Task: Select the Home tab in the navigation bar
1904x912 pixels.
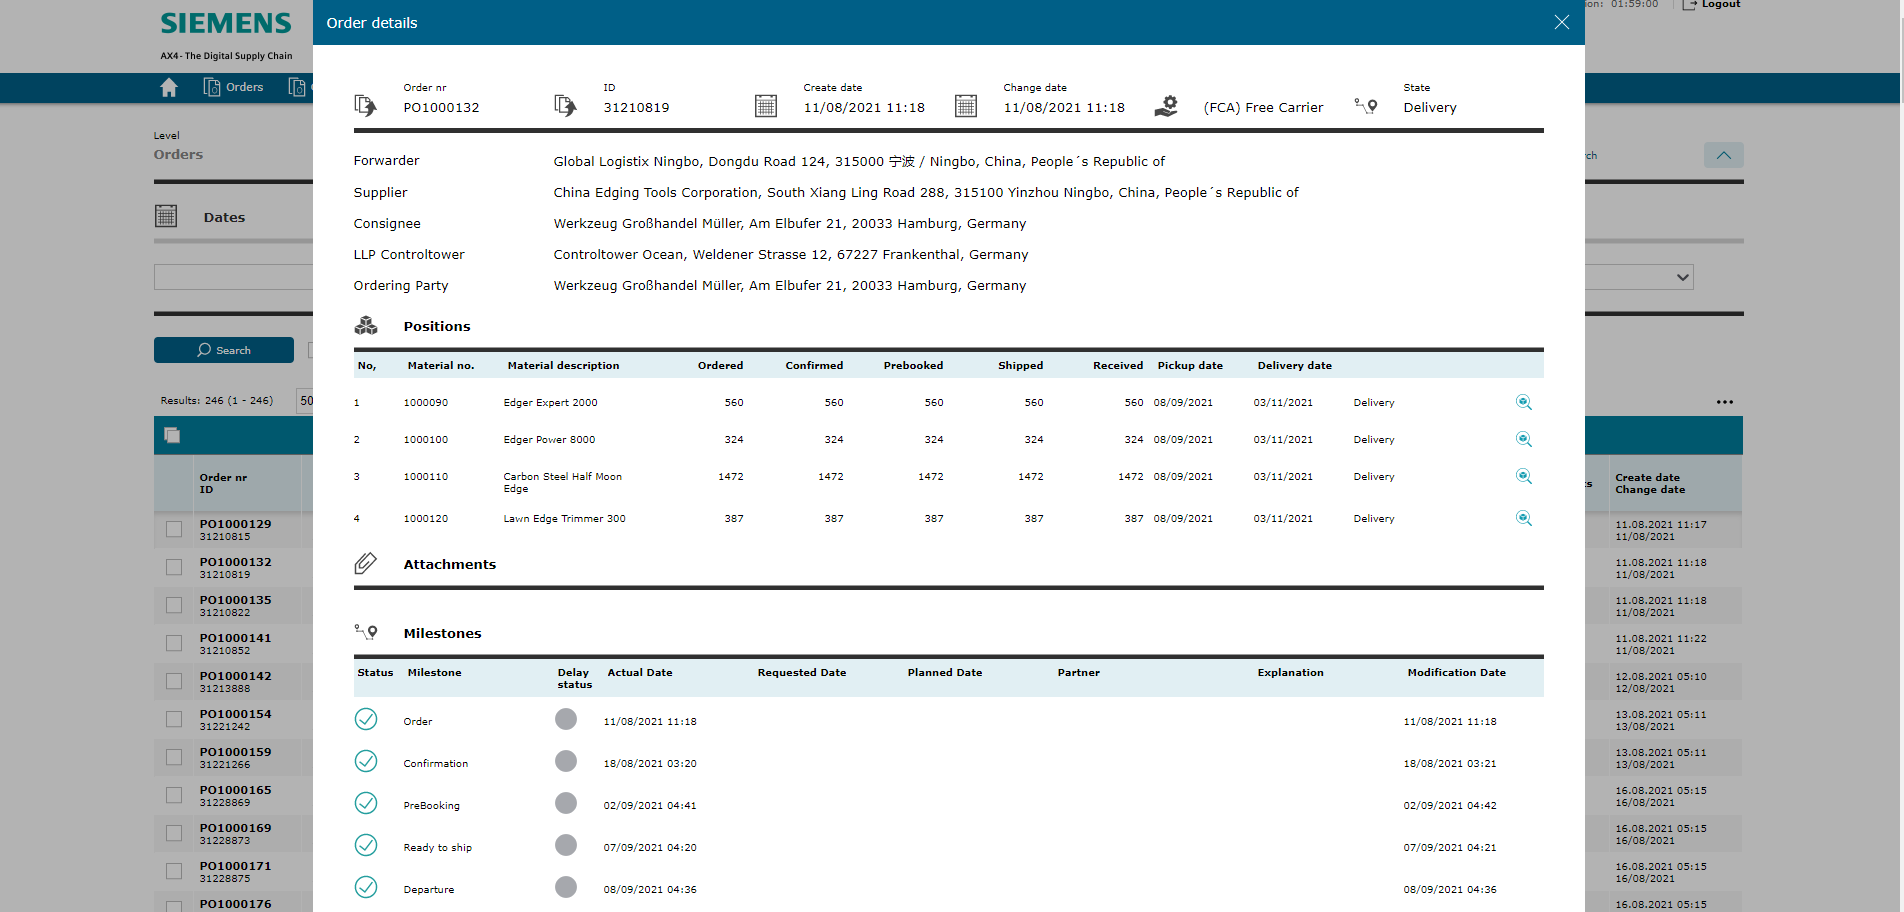Action: pyautogui.click(x=168, y=87)
